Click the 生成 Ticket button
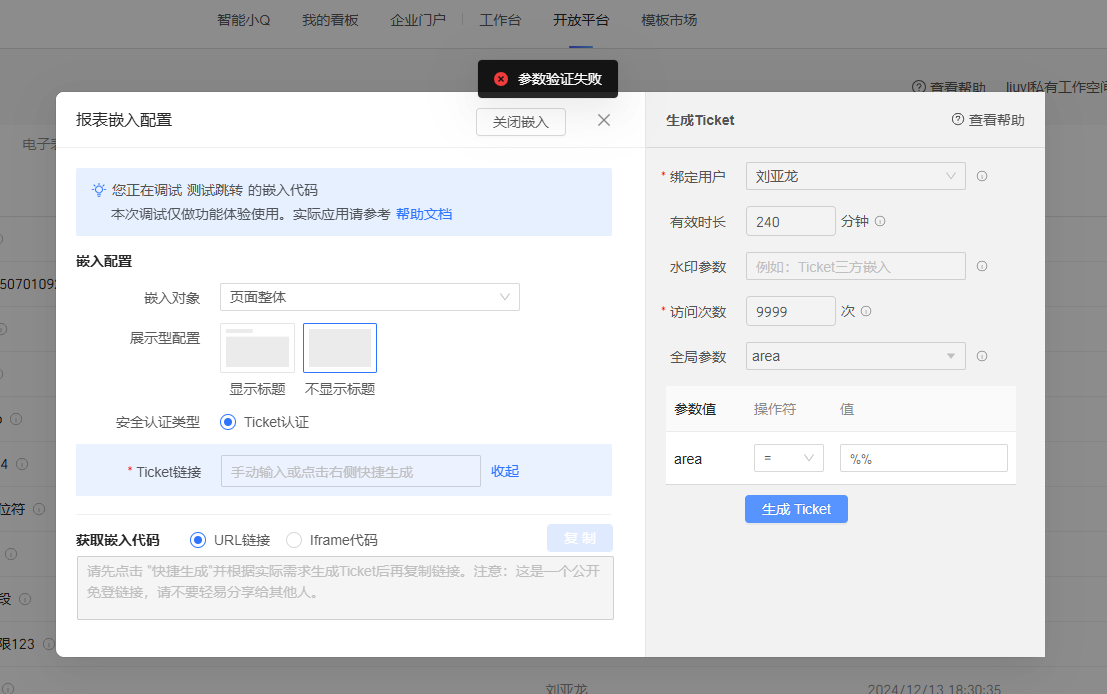The height and width of the screenshot is (694, 1107). click(x=796, y=509)
